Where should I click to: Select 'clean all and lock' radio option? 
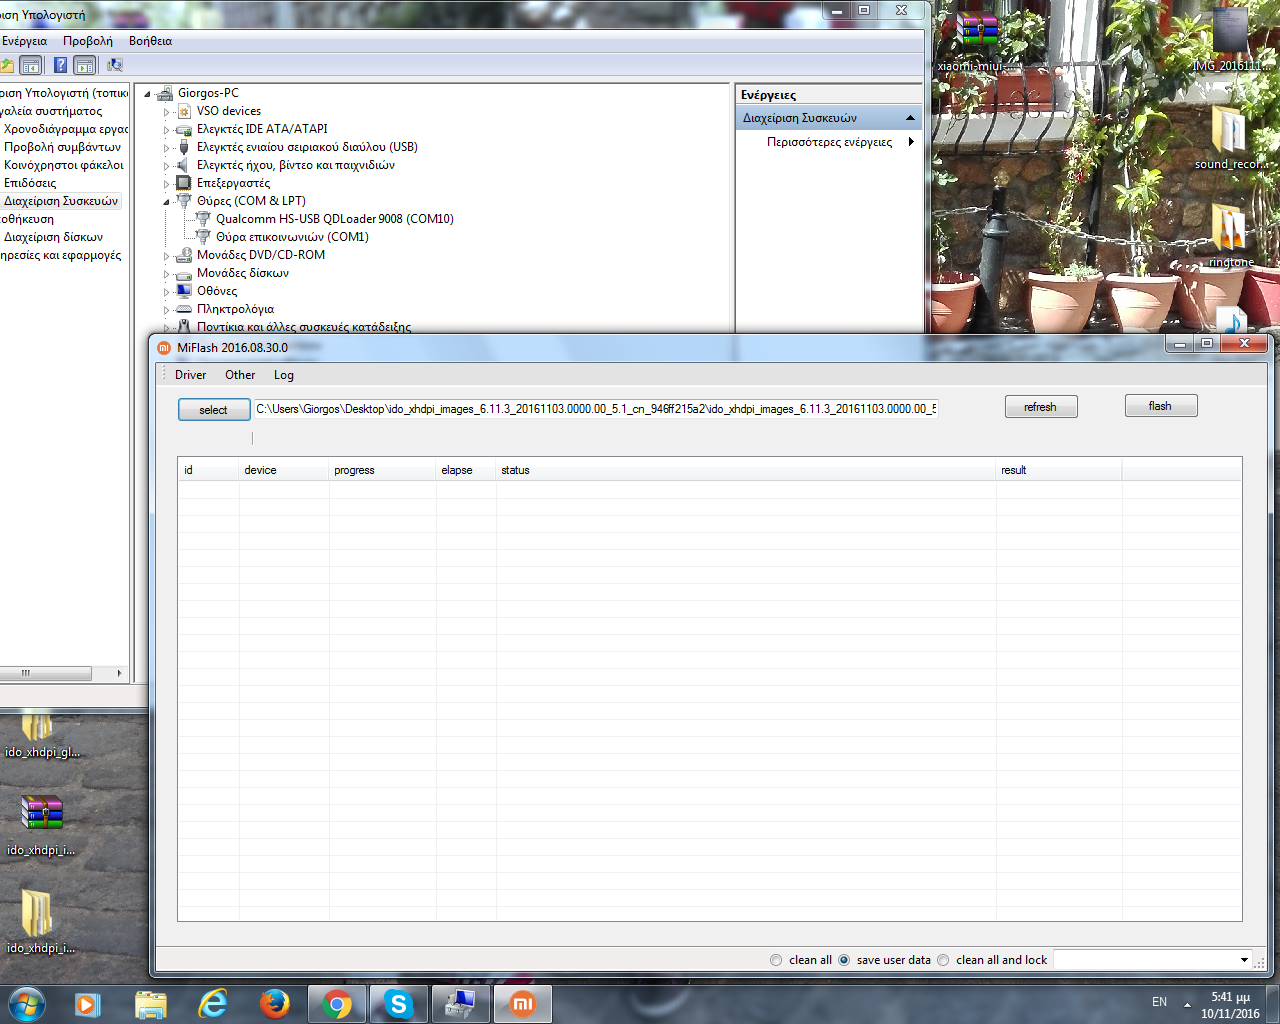point(943,960)
